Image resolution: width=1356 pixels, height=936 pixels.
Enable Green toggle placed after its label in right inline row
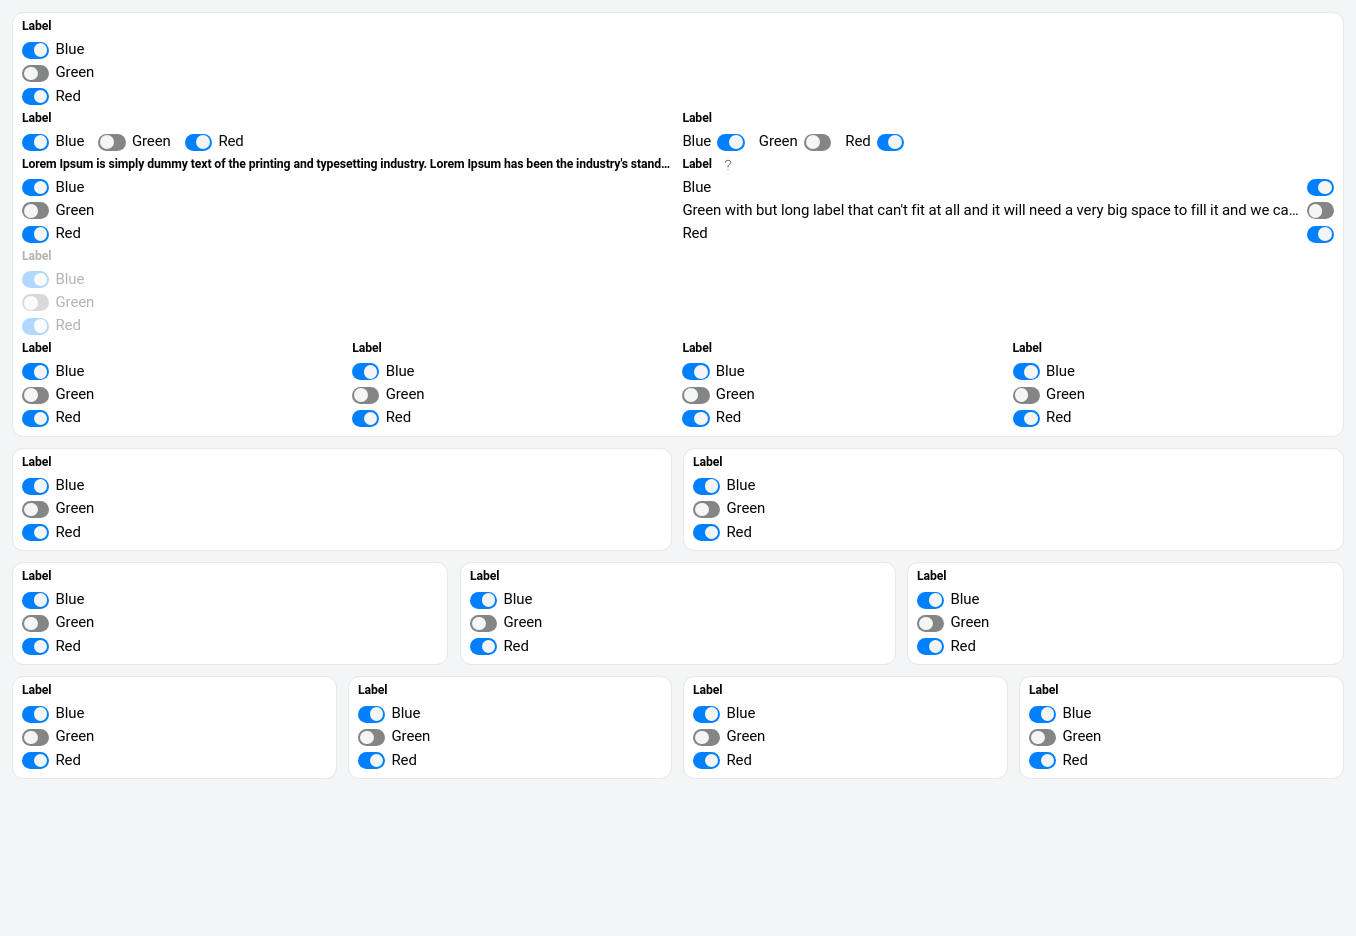click(x=818, y=142)
